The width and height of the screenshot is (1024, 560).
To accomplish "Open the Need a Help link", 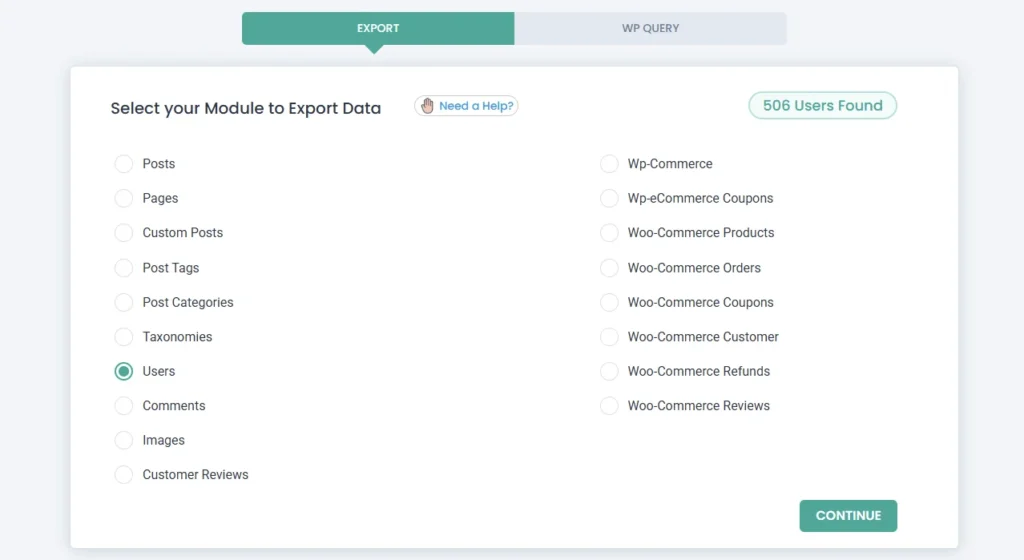I will [x=475, y=106].
